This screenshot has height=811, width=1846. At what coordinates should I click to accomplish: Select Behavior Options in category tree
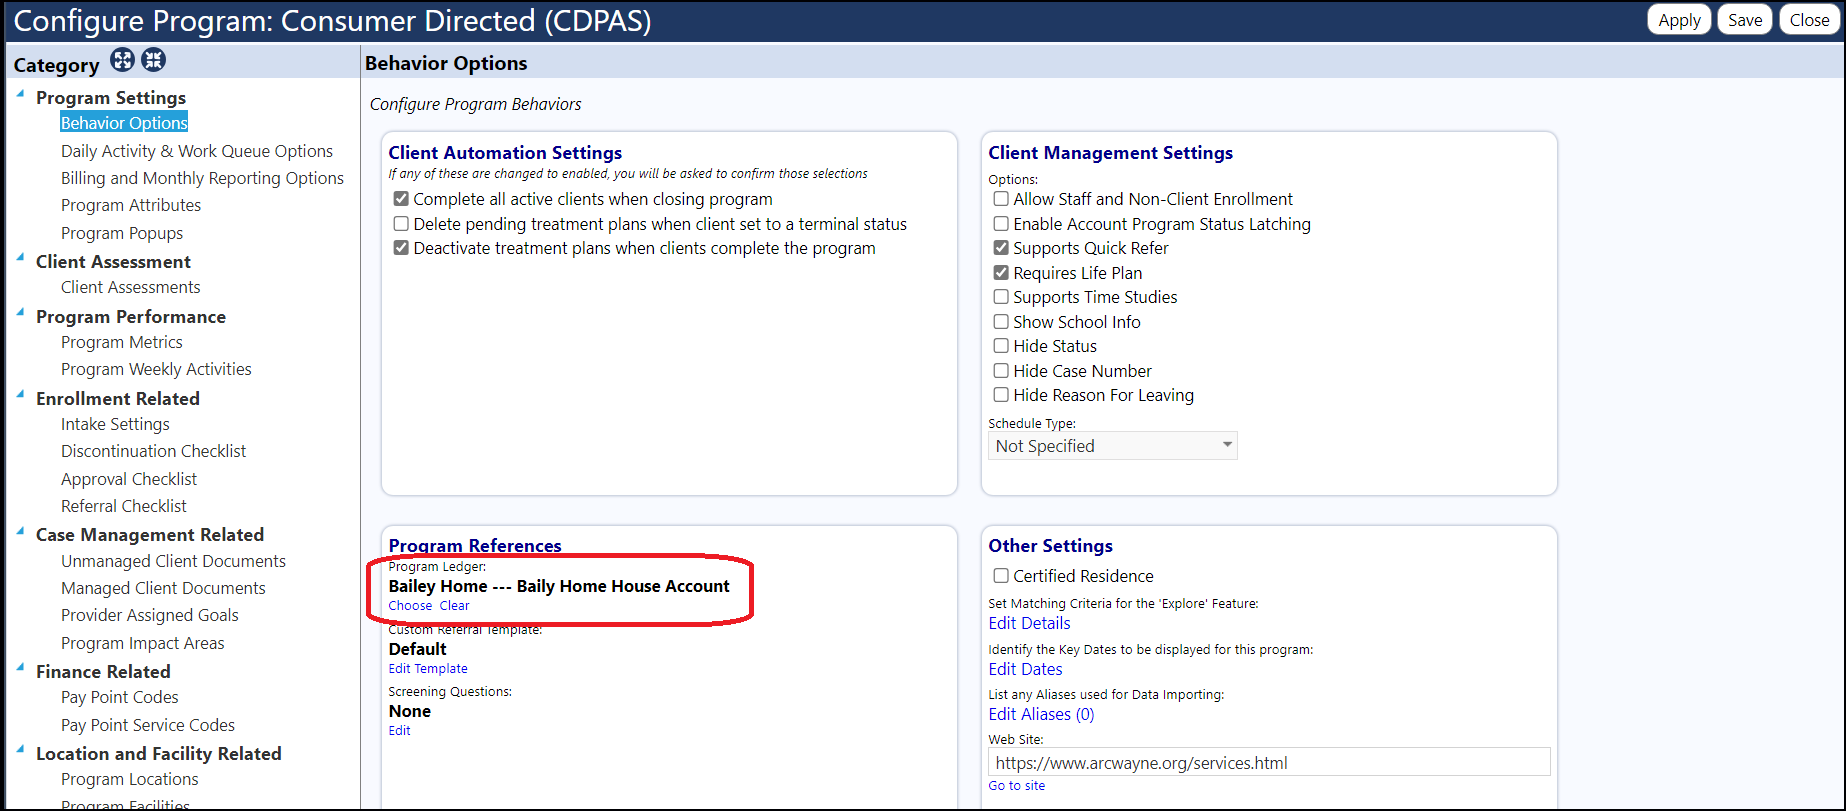(x=124, y=123)
